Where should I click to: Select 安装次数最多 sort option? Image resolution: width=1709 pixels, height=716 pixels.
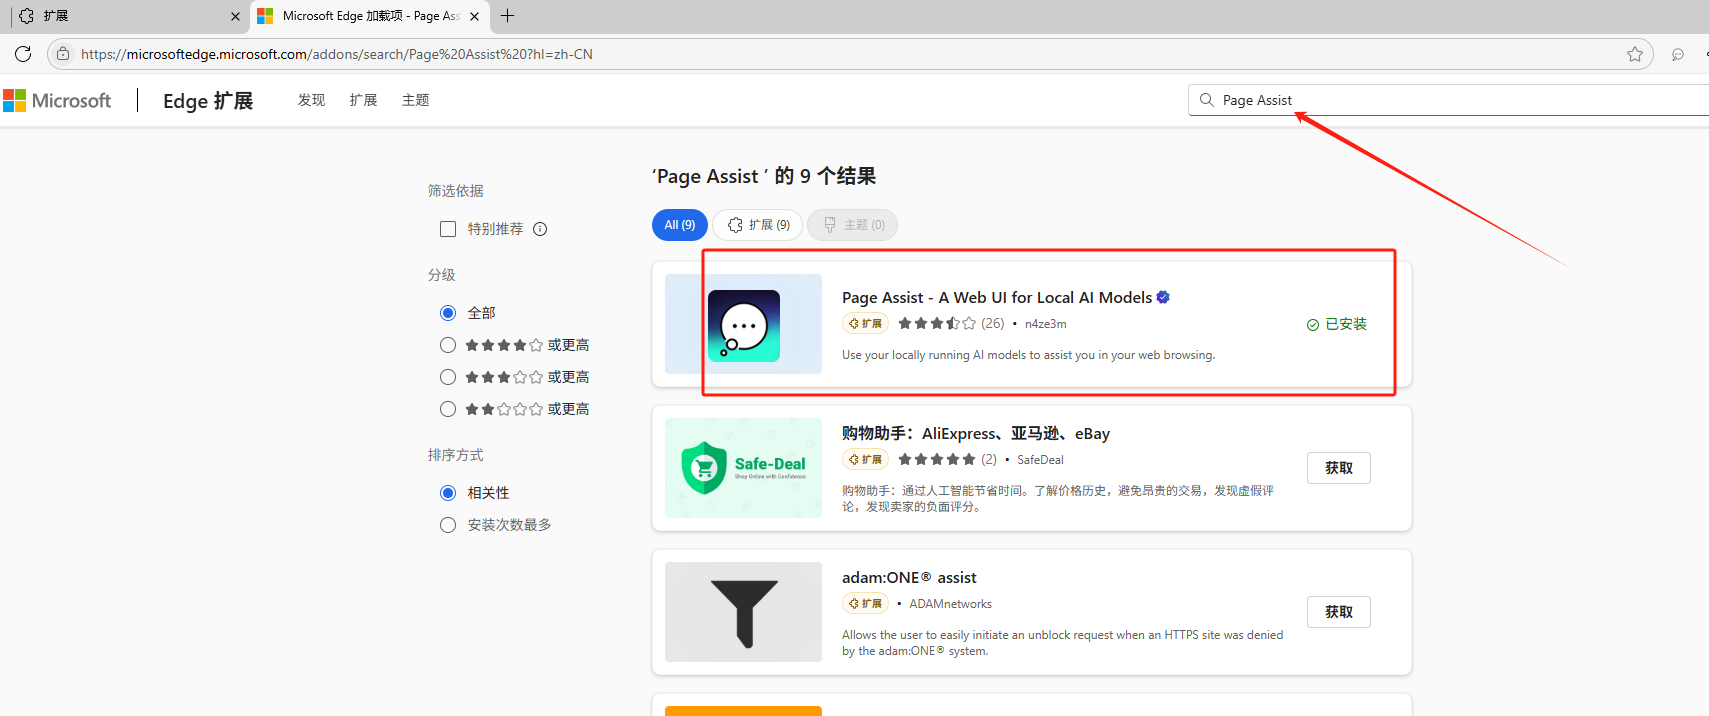(448, 525)
